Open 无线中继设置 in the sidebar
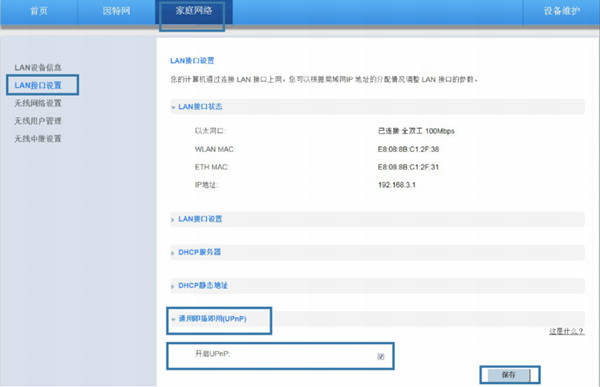The width and height of the screenshot is (600, 387). [38, 139]
